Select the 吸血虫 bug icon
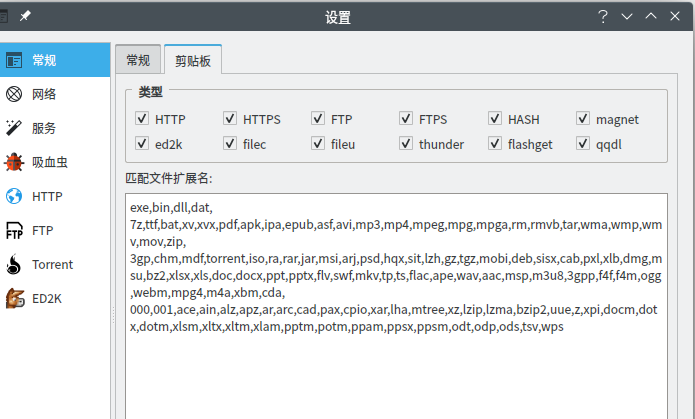This screenshot has height=419, width=695. click(x=14, y=162)
